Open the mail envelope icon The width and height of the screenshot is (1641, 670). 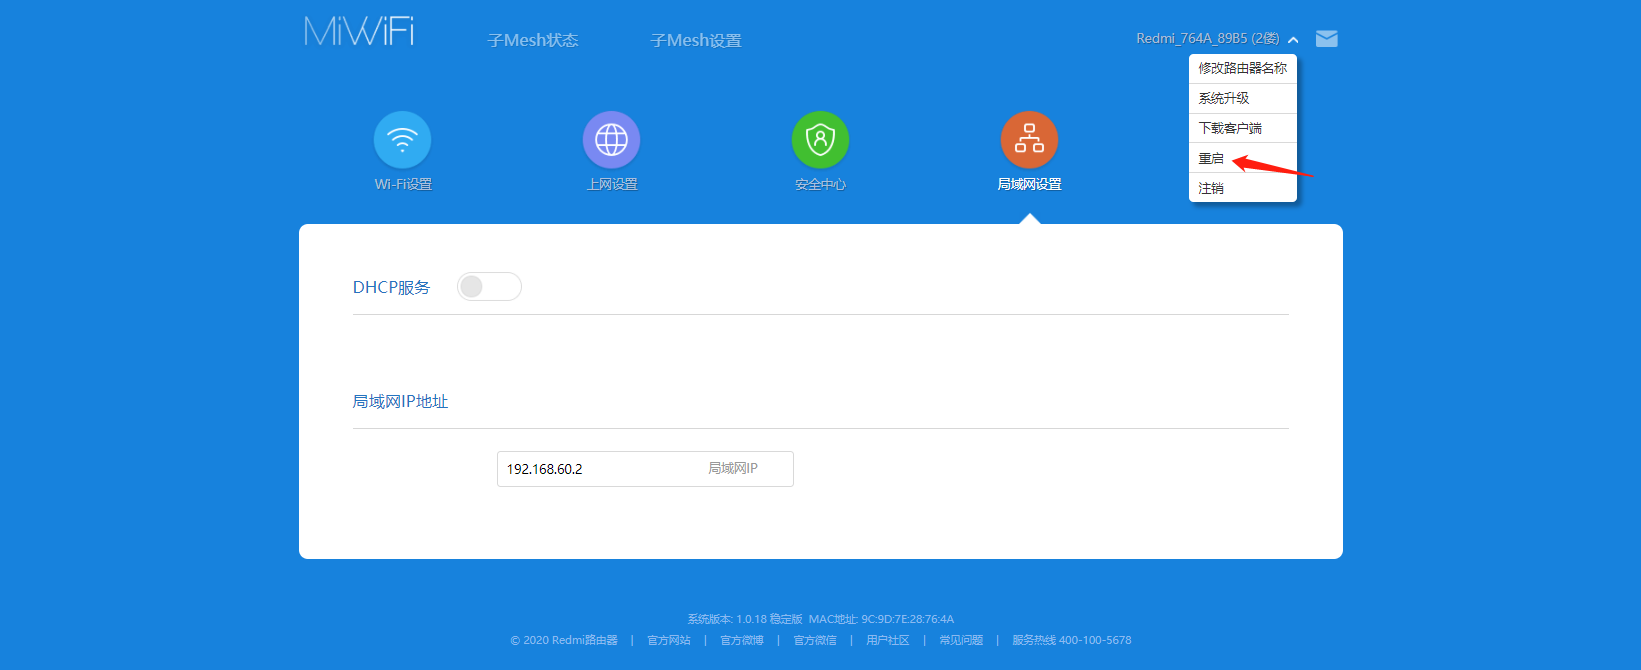[1327, 39]
